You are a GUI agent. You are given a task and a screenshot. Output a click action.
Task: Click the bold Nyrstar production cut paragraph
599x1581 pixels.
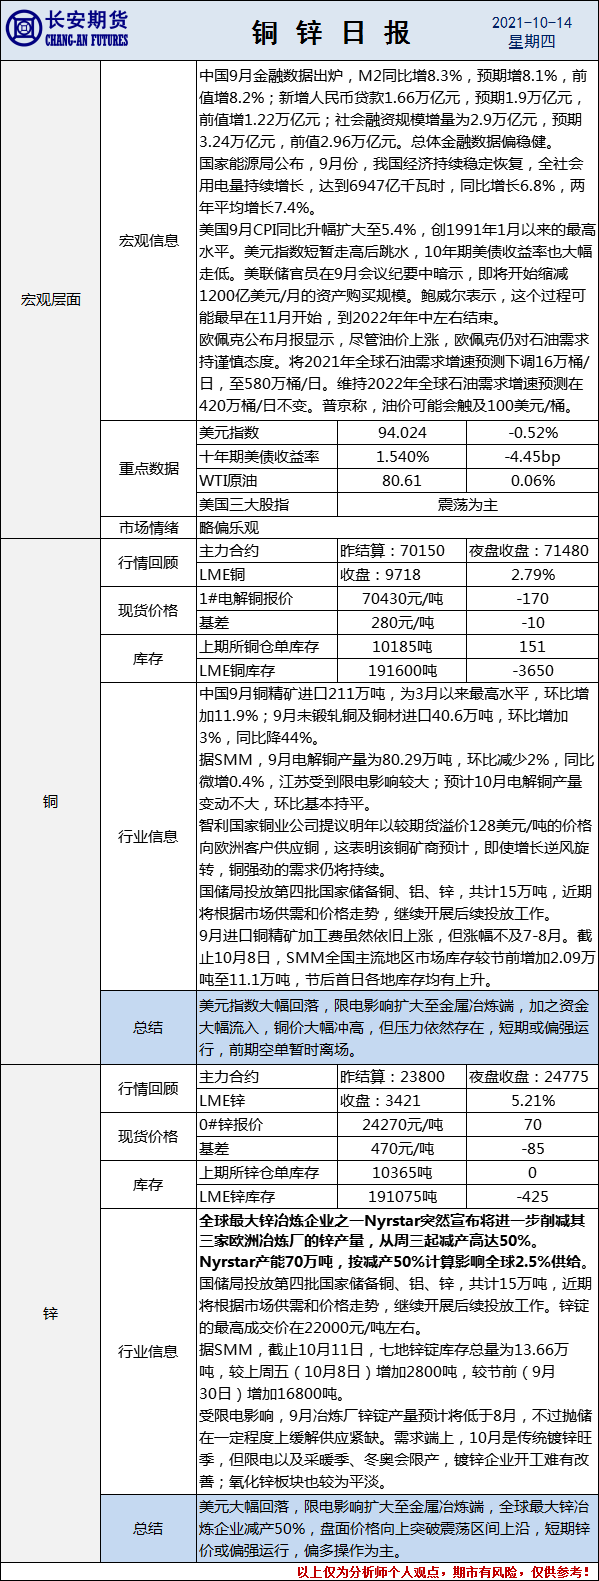(396, 1240)
